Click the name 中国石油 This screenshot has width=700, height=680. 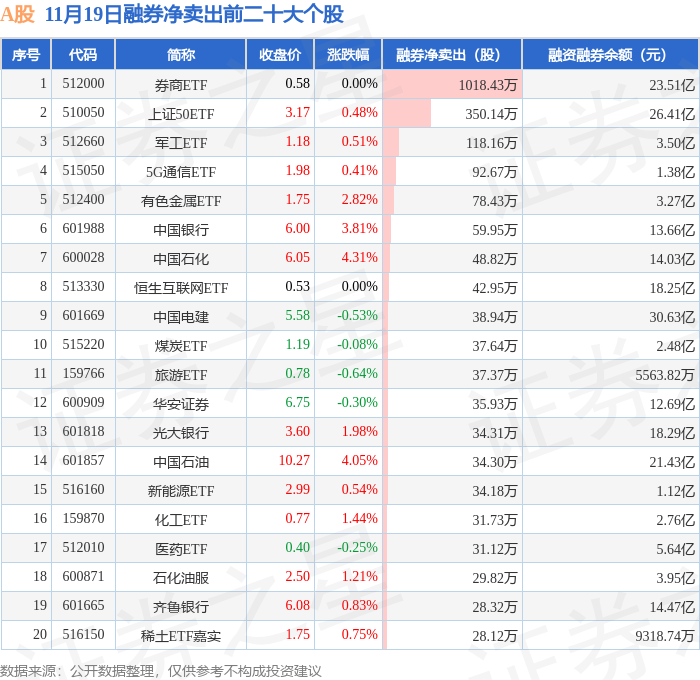pos(181,462)
